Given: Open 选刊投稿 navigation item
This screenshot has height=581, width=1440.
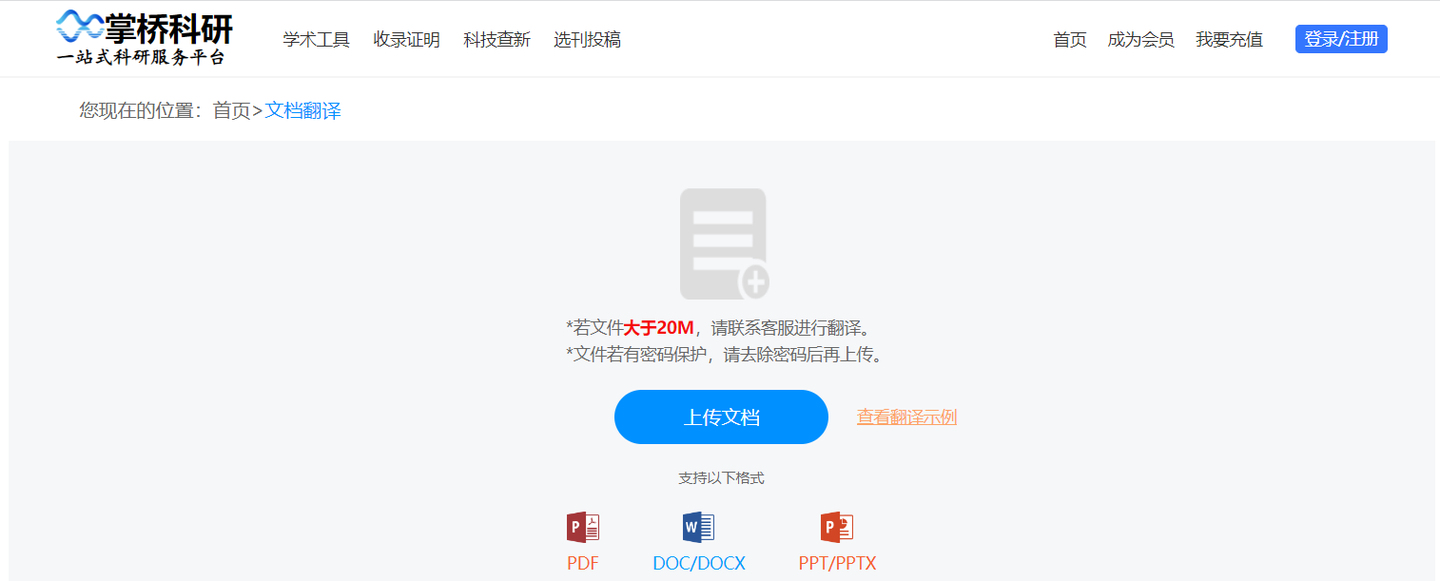Looking at the screenshot, I should pyautogui.click(x=587, y=40).
